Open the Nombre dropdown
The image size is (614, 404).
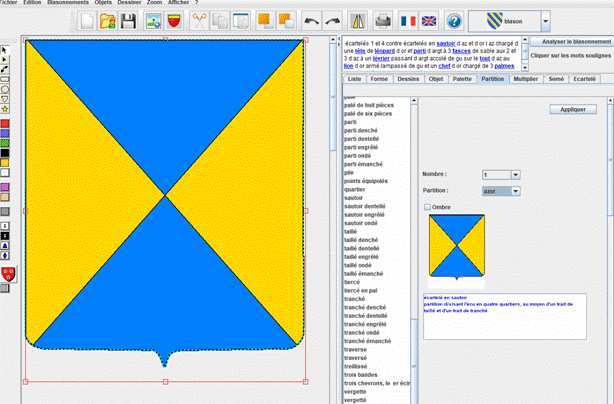515,175
